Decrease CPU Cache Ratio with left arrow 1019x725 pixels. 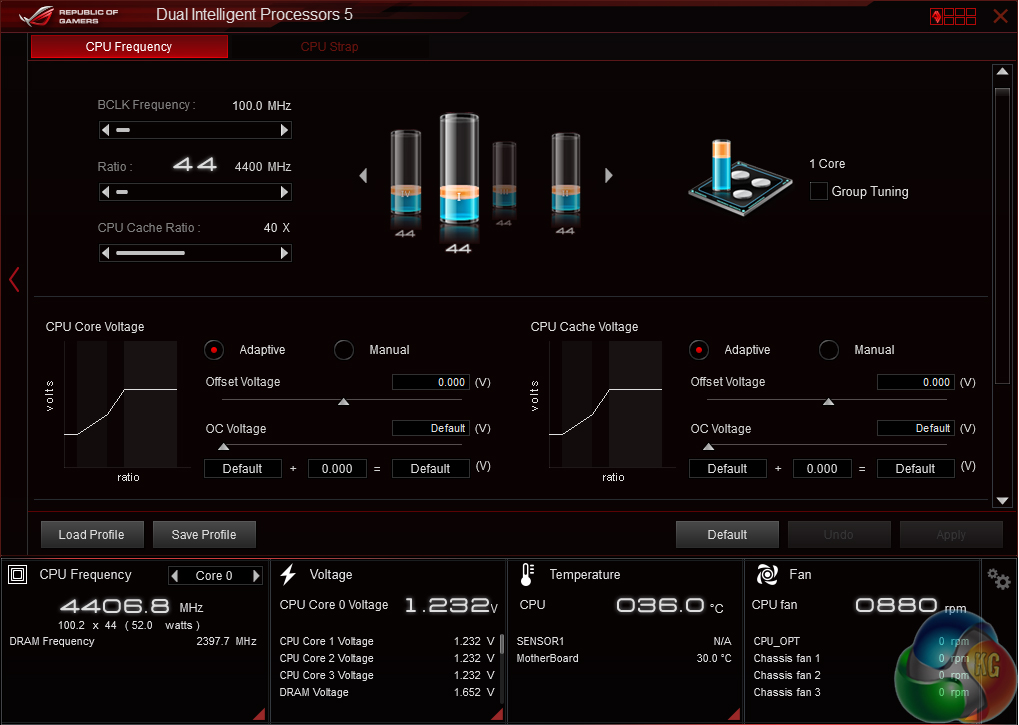coord(105,253)
